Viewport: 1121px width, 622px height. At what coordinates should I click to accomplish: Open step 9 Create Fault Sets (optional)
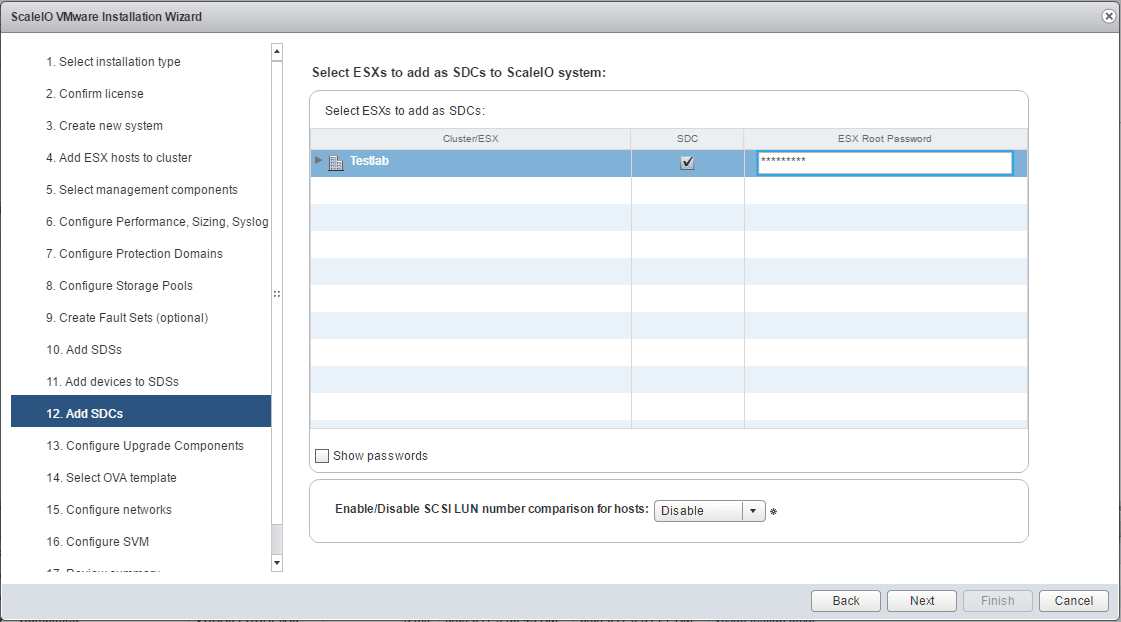click(x=127, y=317)
